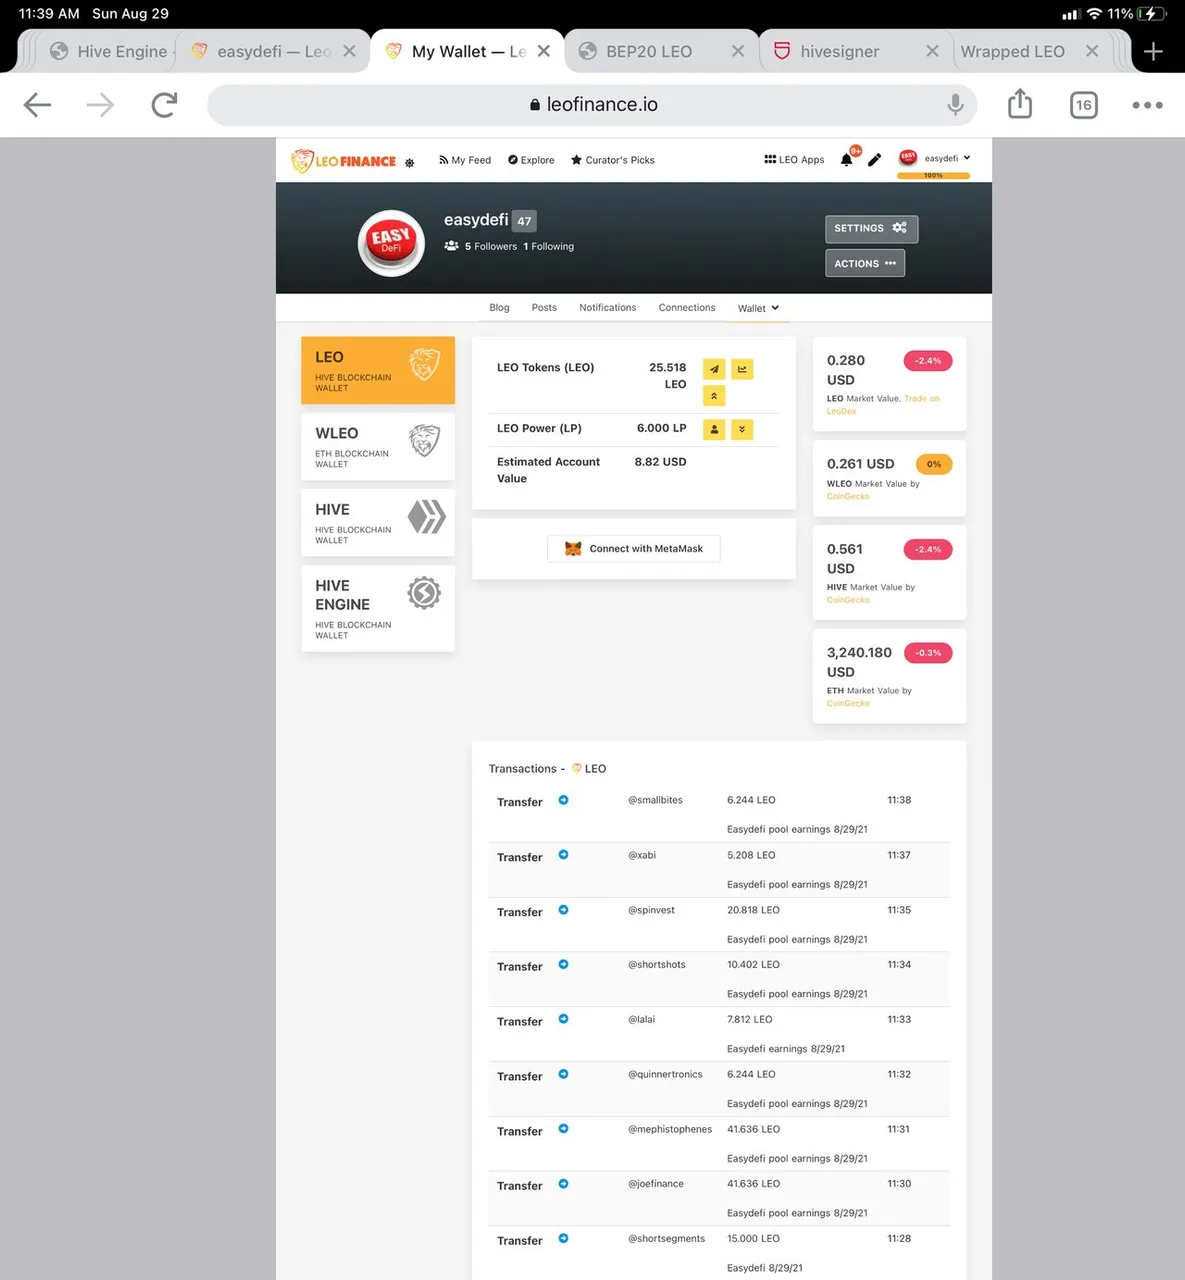
Task: Click the leofinance.io address bar
Action: coord(592,105)
